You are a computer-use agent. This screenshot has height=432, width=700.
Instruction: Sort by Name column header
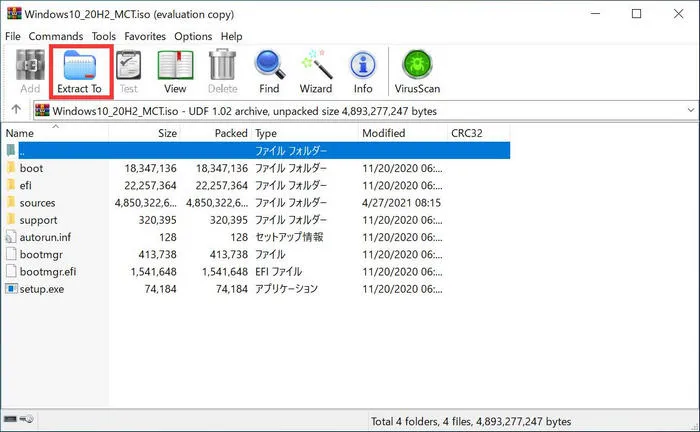(55, 133)
